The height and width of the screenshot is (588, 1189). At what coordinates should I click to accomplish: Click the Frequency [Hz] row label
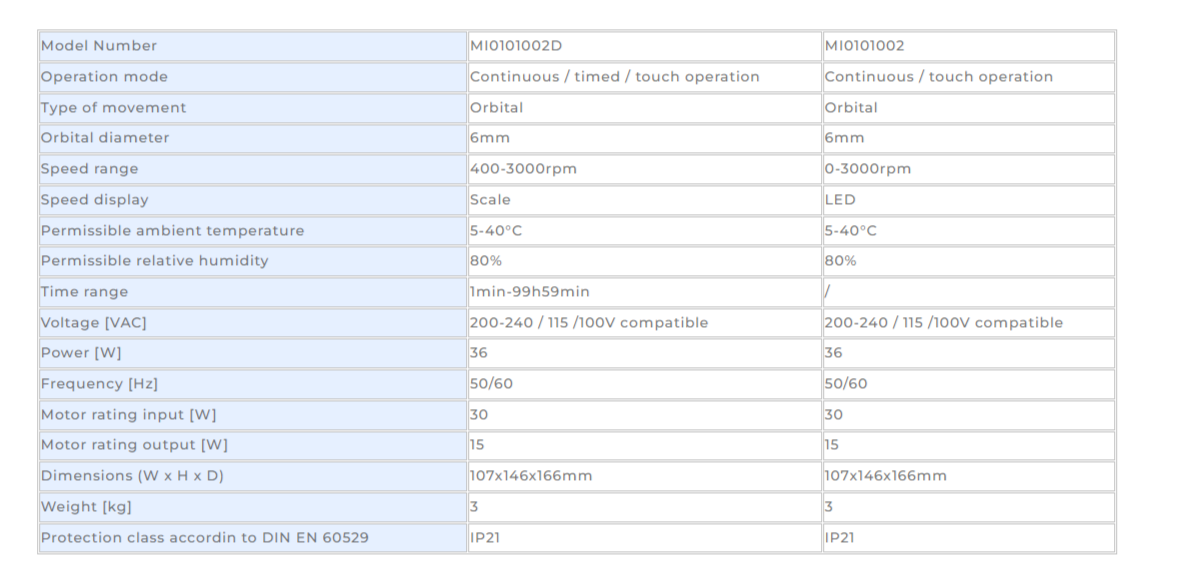253,385
